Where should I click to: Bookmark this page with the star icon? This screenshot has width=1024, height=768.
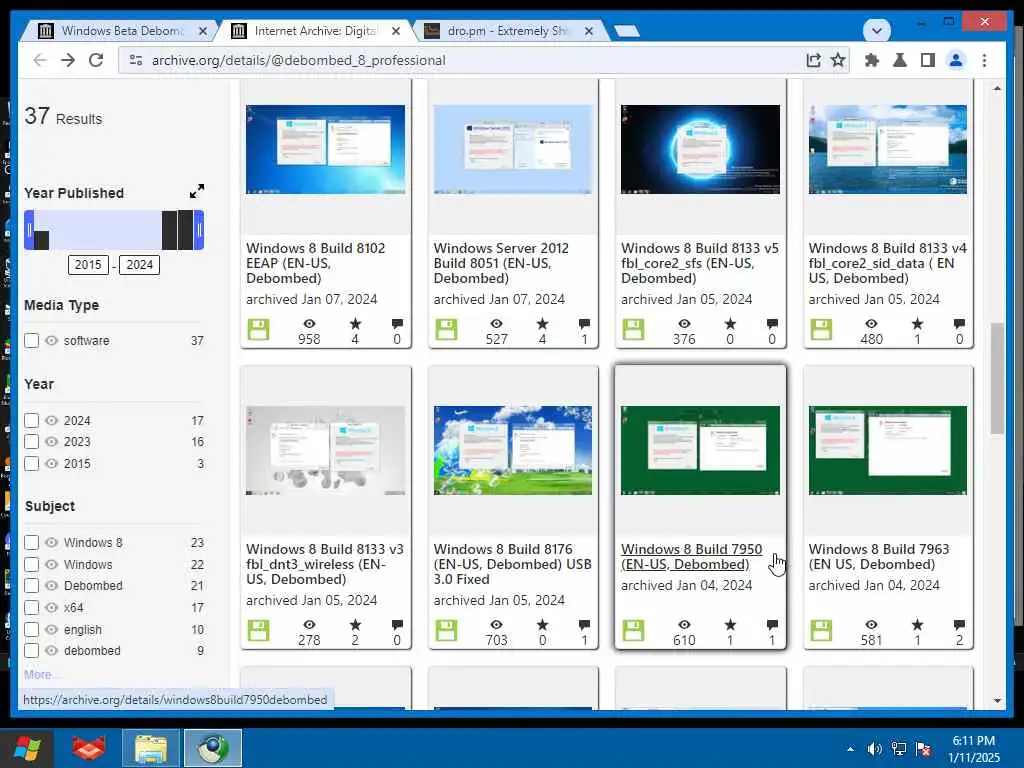click(838, 60)
